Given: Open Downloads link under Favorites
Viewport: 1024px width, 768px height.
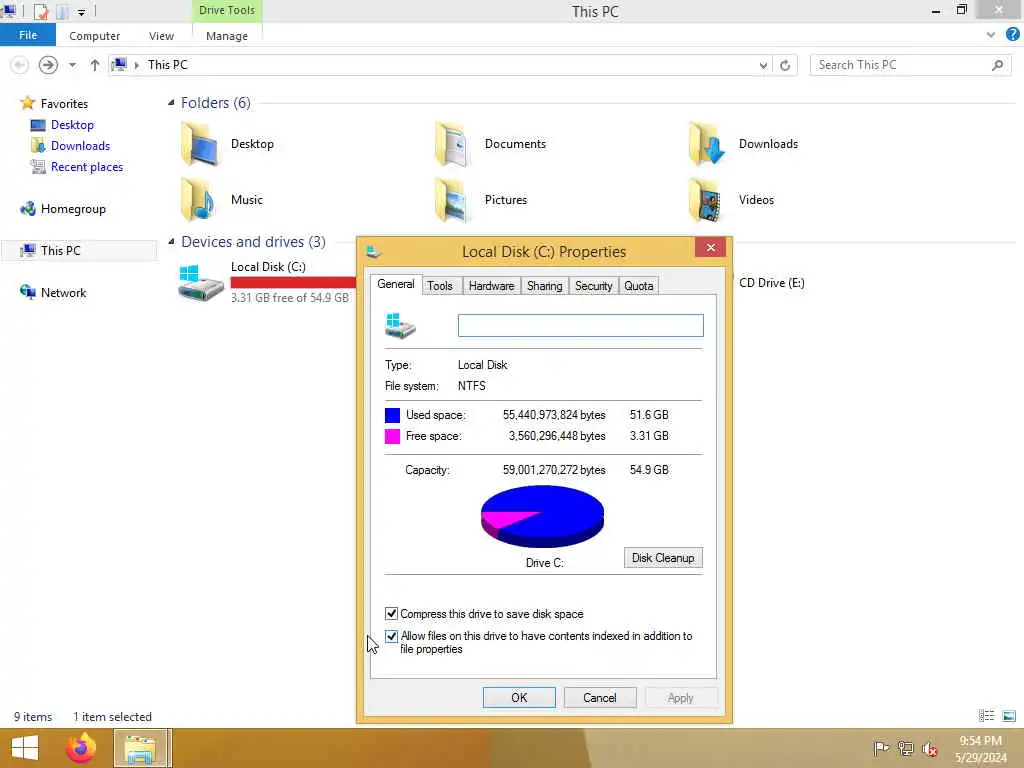Looking at the screenshot, I should [80, 146].
